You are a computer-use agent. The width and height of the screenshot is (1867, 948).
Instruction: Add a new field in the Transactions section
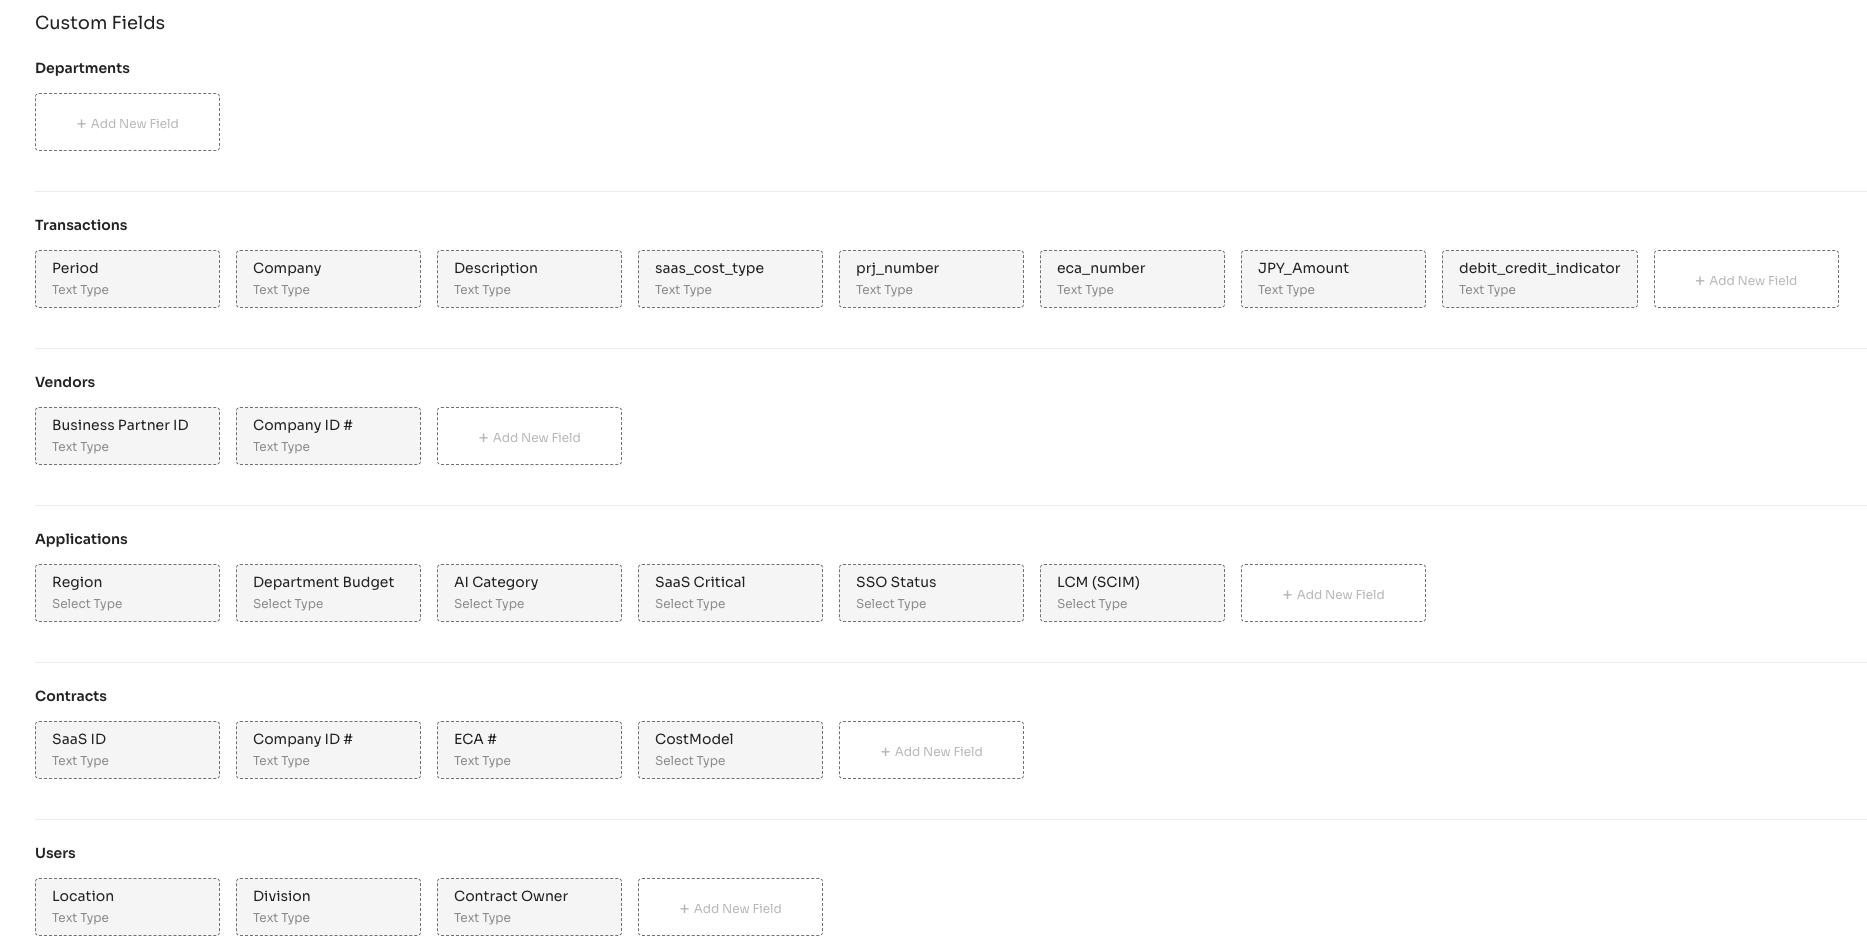1746,279
